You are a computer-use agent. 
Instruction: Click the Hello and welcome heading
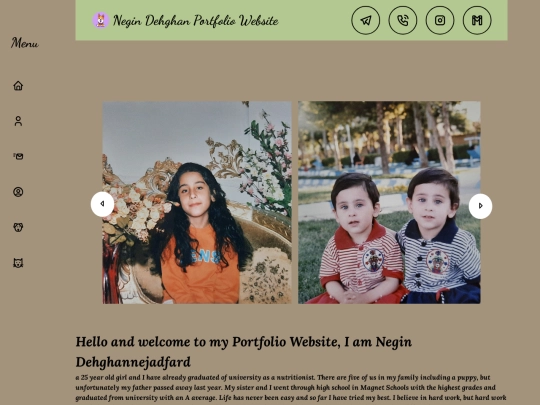click(x=243, y=352)
